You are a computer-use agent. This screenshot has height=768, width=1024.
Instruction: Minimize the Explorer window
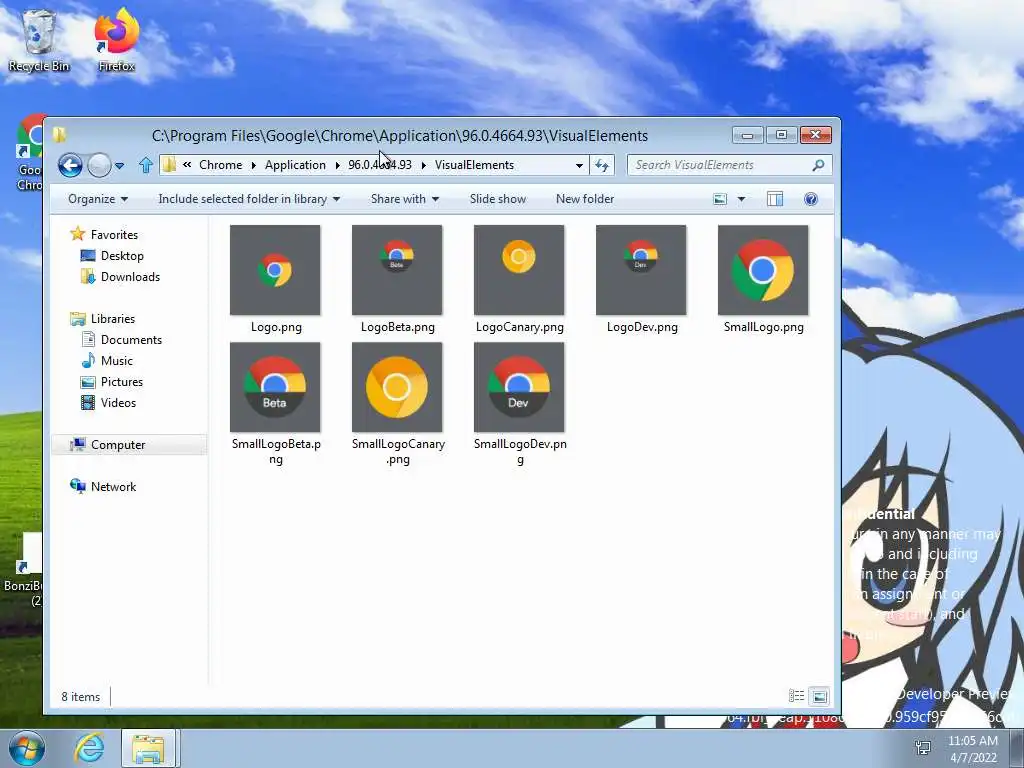(x=748, y=135)
